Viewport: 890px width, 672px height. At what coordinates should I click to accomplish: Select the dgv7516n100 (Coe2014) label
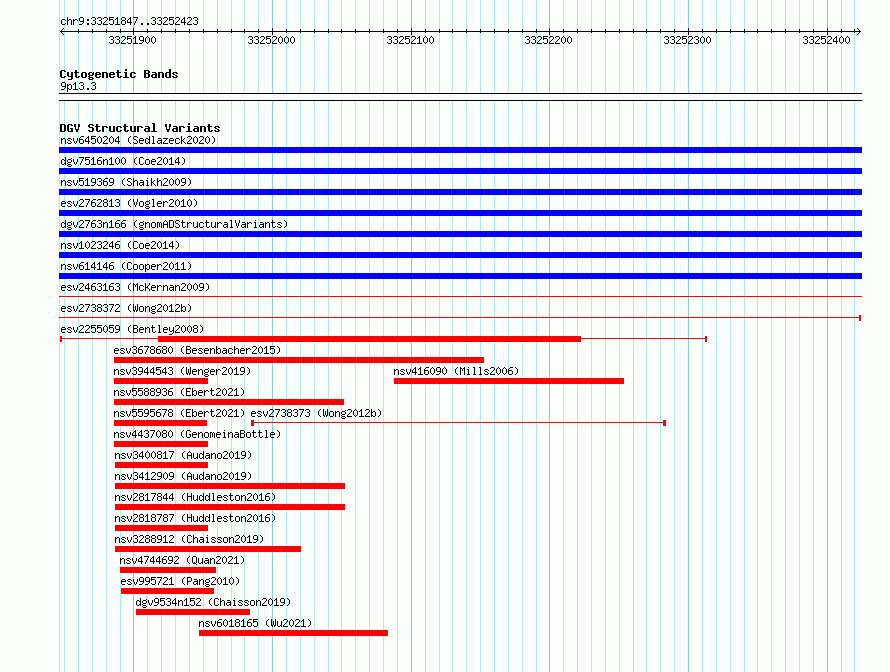point(123,161)
